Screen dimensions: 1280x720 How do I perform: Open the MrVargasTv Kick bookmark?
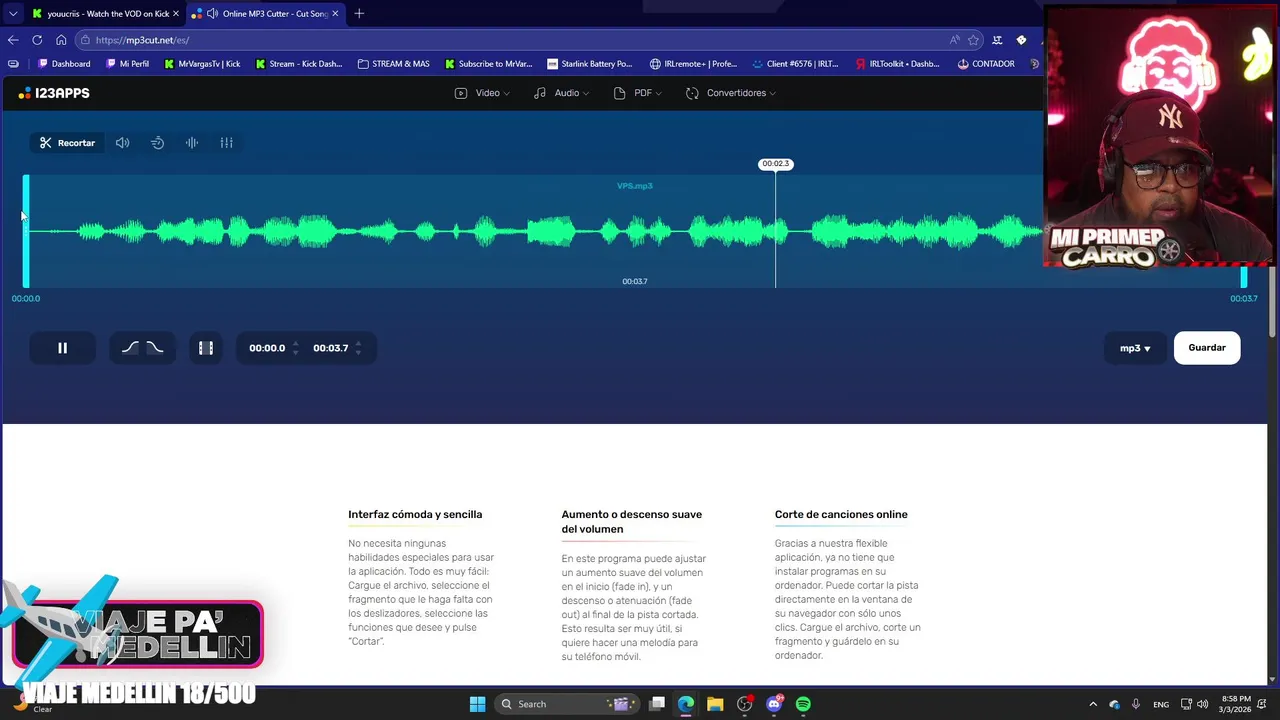point(202,64)
